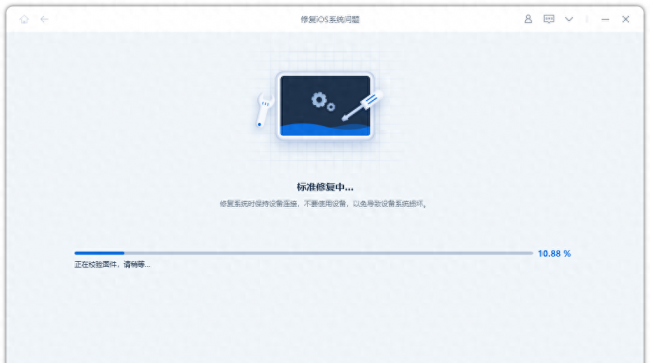Click the back arrow icon
The width and height of the screenshot is (650, 363).
pos(44,19)
